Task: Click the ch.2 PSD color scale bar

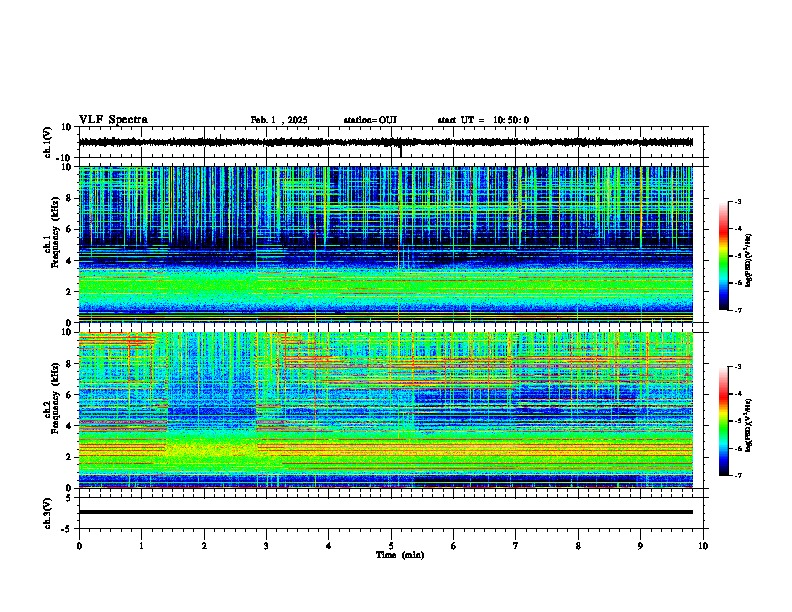Action: (724, 421)
